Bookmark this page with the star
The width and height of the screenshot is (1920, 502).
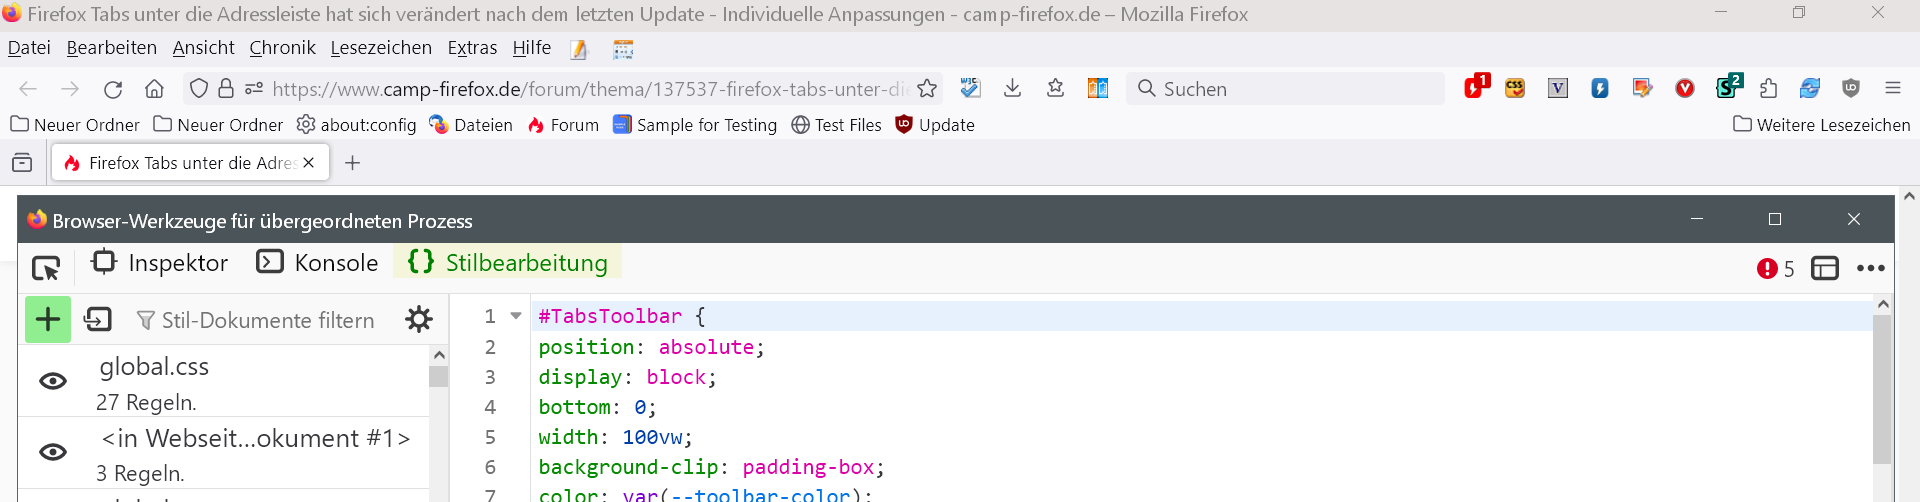click(927, 89)
